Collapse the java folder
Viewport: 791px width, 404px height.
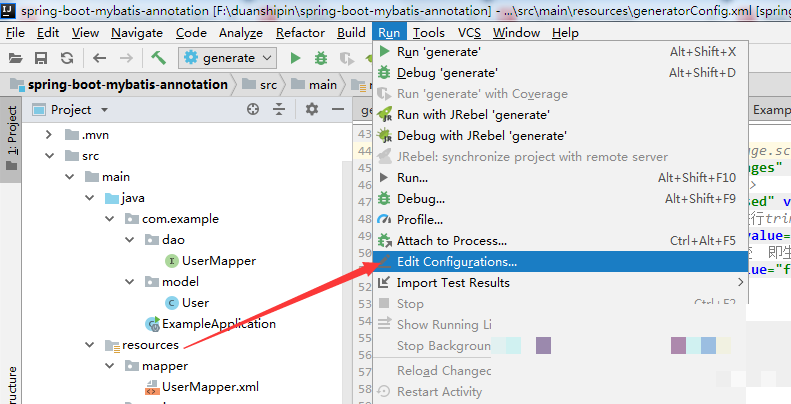point(89,198)
